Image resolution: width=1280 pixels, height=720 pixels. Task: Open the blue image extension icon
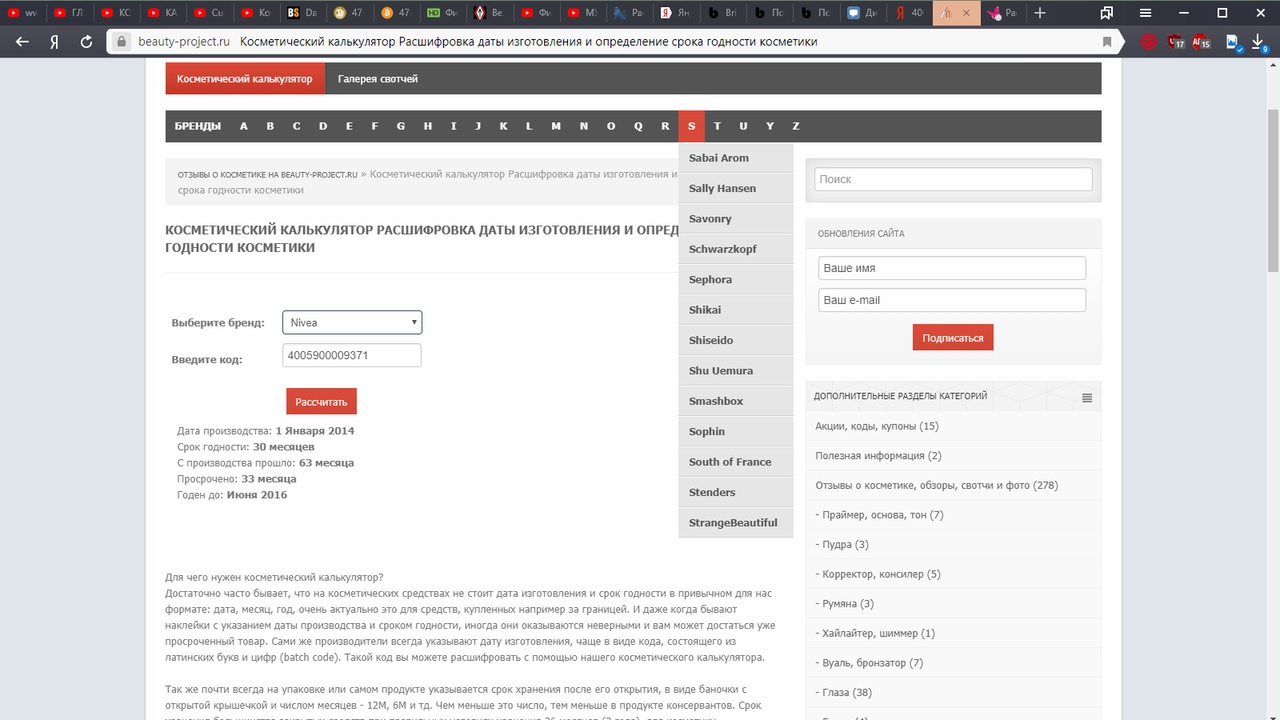pos(1233,42)
